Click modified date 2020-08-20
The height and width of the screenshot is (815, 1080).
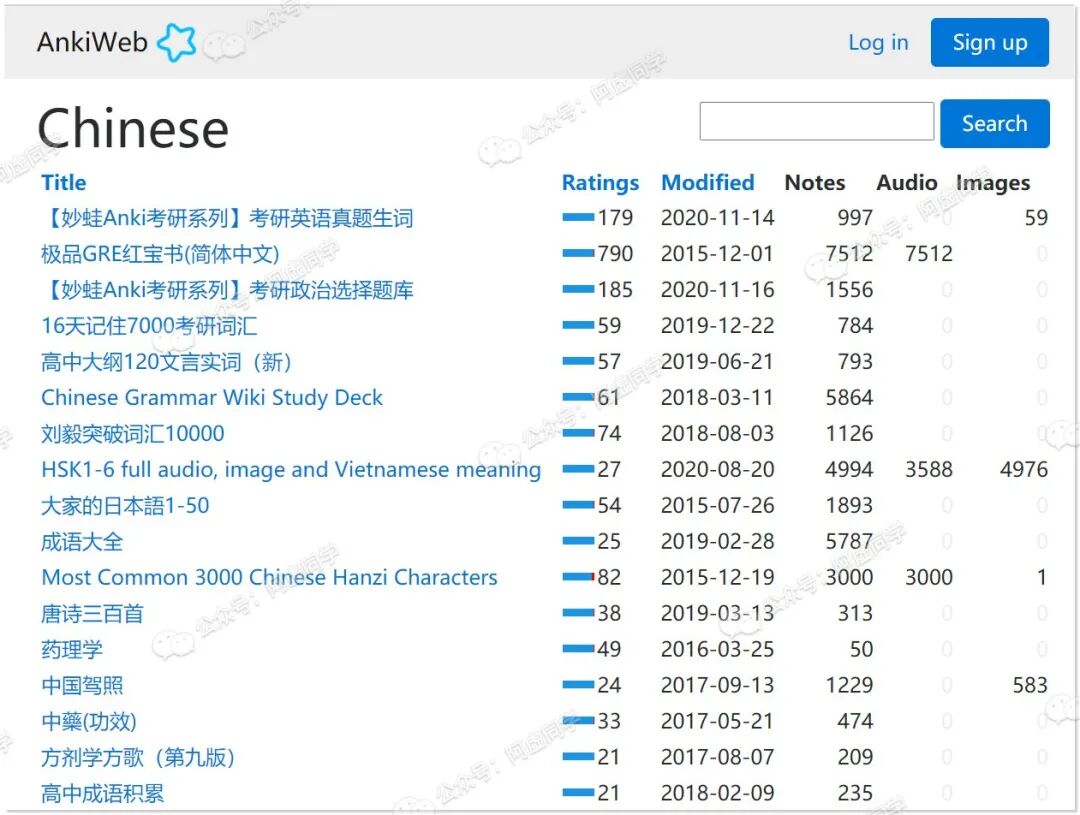point(717,469)
